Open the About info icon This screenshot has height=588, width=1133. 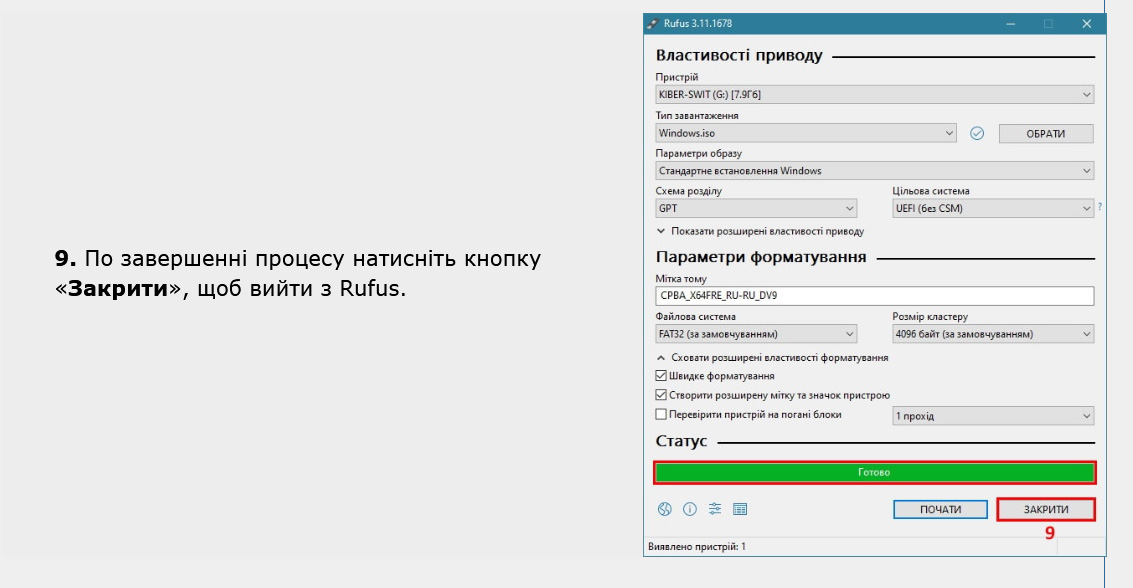689,509
